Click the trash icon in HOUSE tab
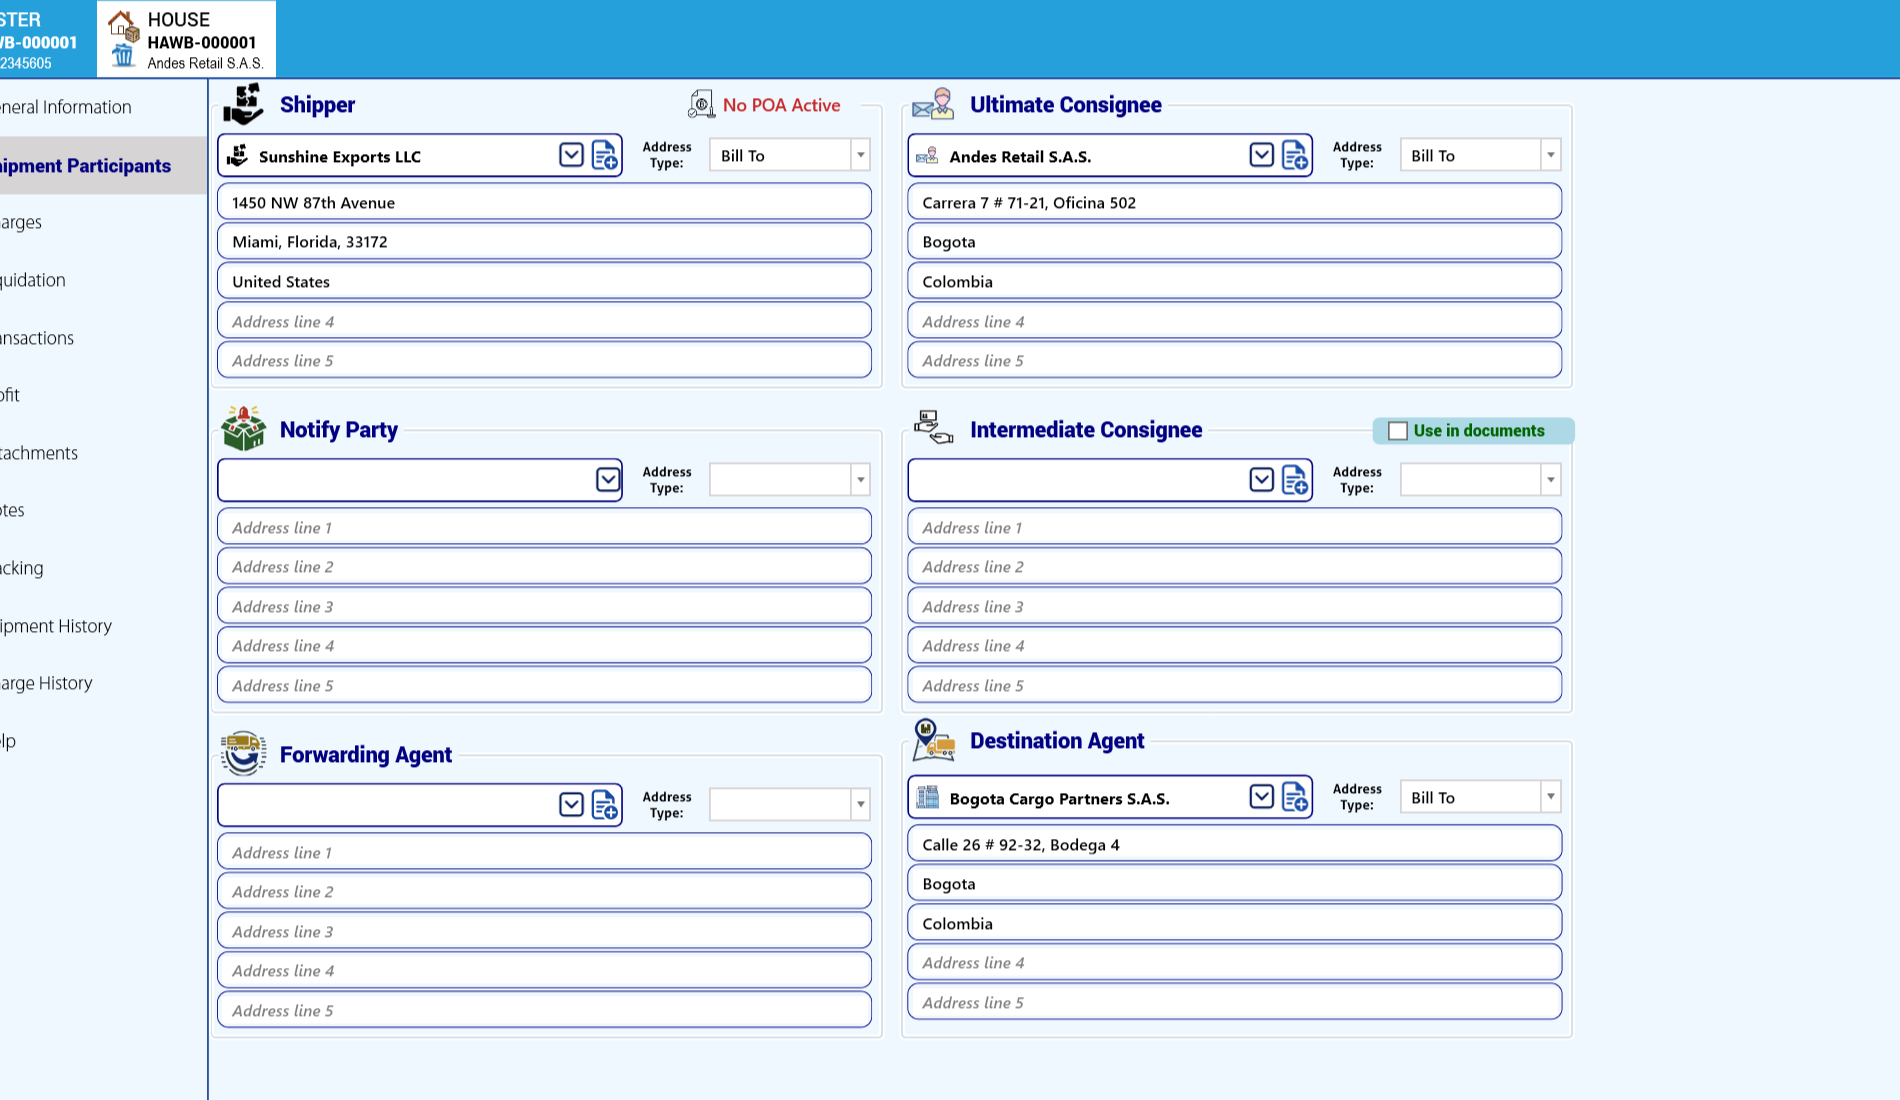Screen dimensions: 1900x1100 pos(123,55)
